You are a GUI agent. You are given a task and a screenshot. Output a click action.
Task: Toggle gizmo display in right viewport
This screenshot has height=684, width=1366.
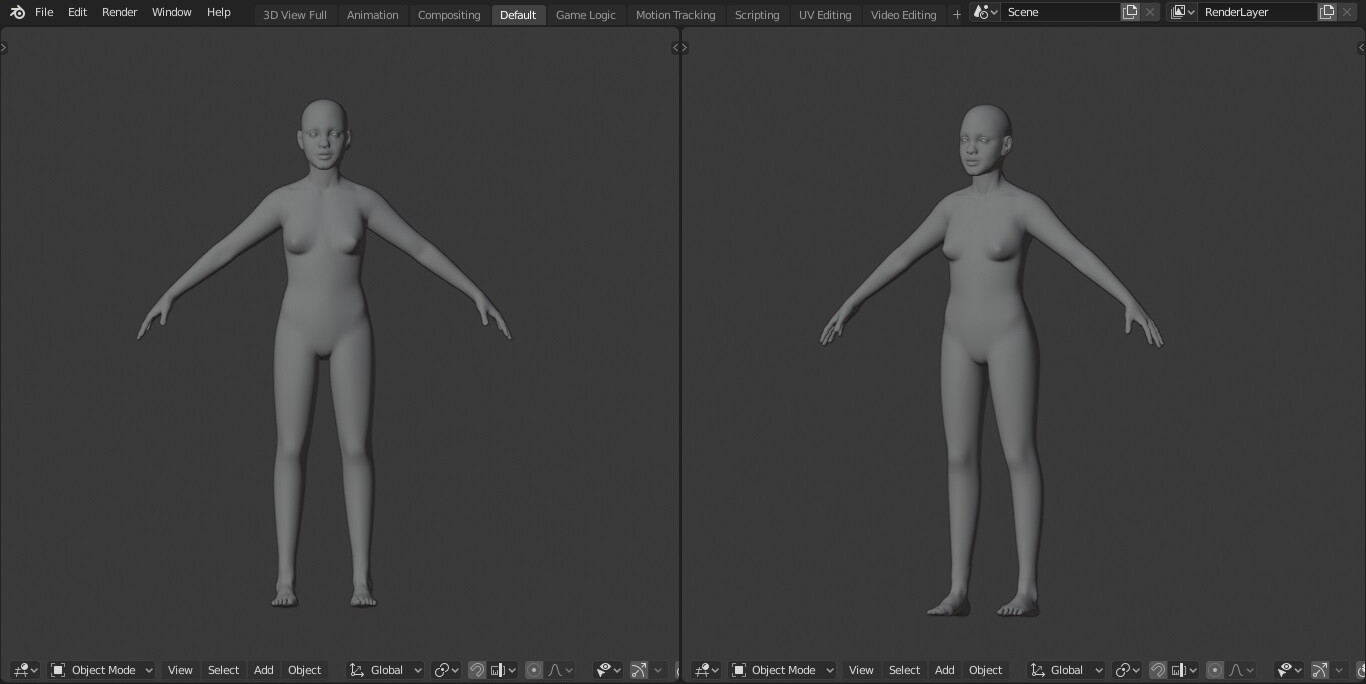1320,670
